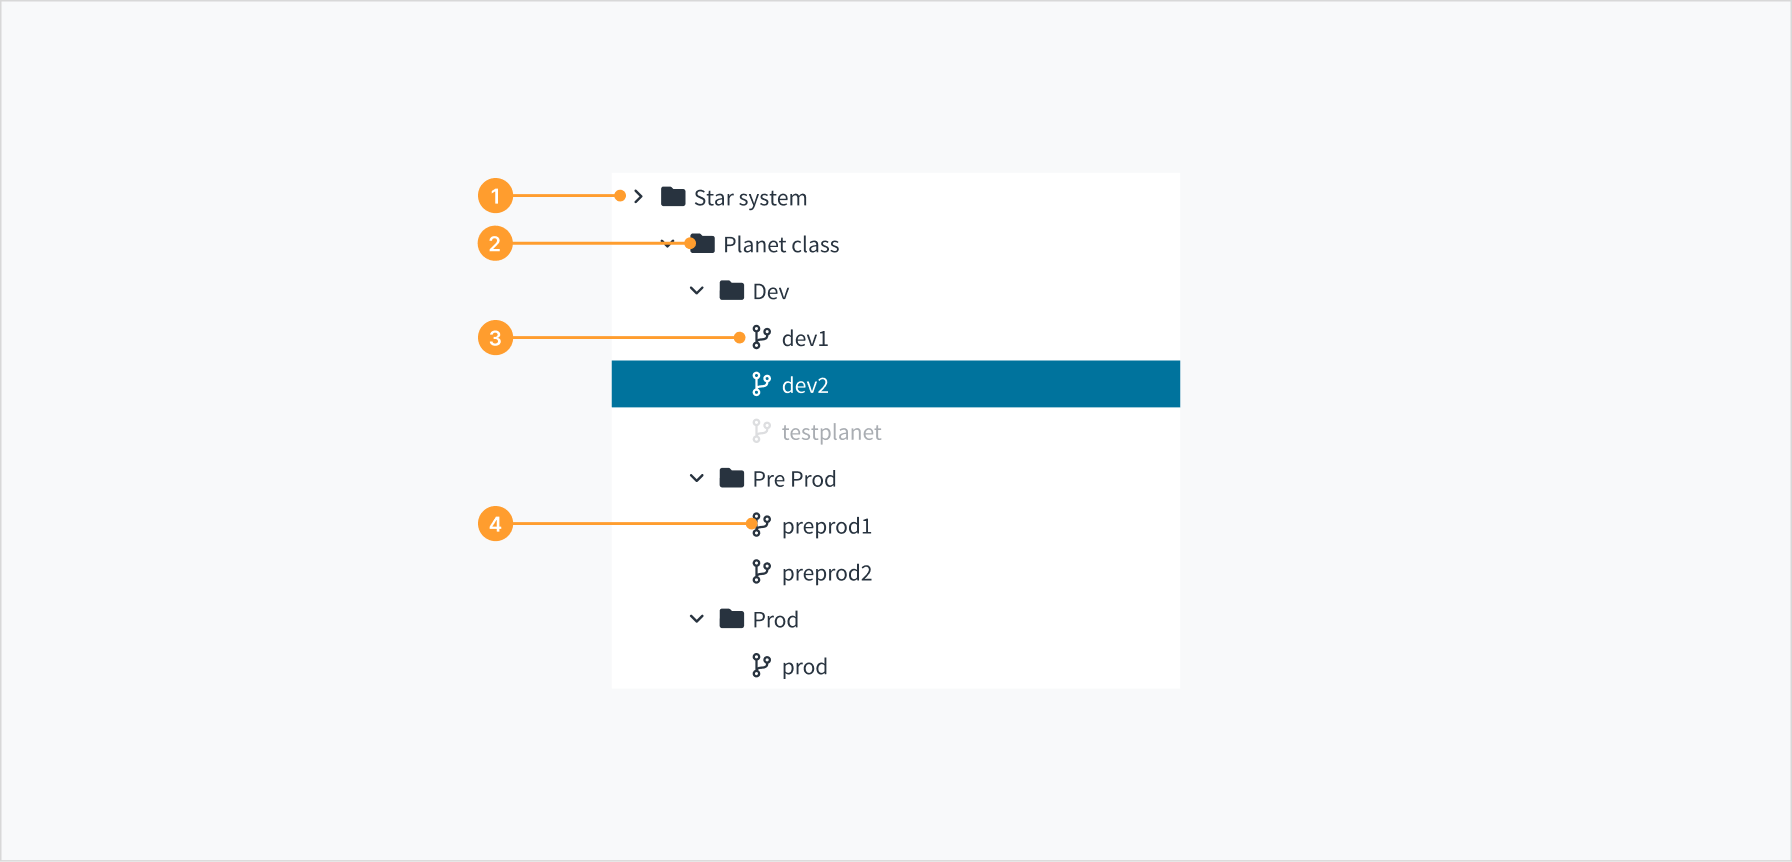This screenshot has height=862, width=1792.
Task: Select the dev1 tree item label
Action: tap(805, 338)
